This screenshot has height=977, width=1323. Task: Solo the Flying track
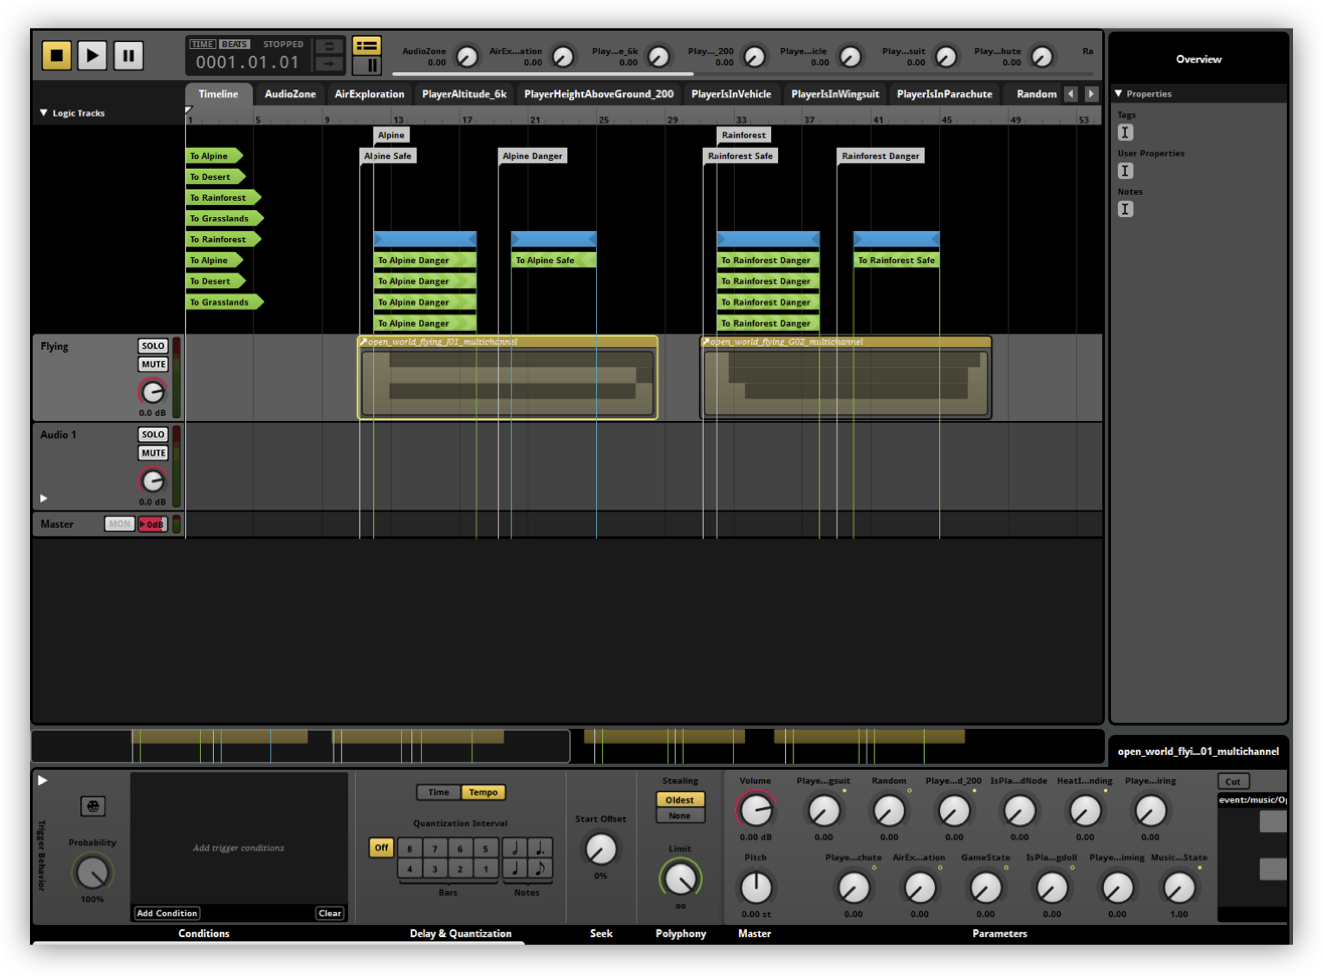point(152,345)
